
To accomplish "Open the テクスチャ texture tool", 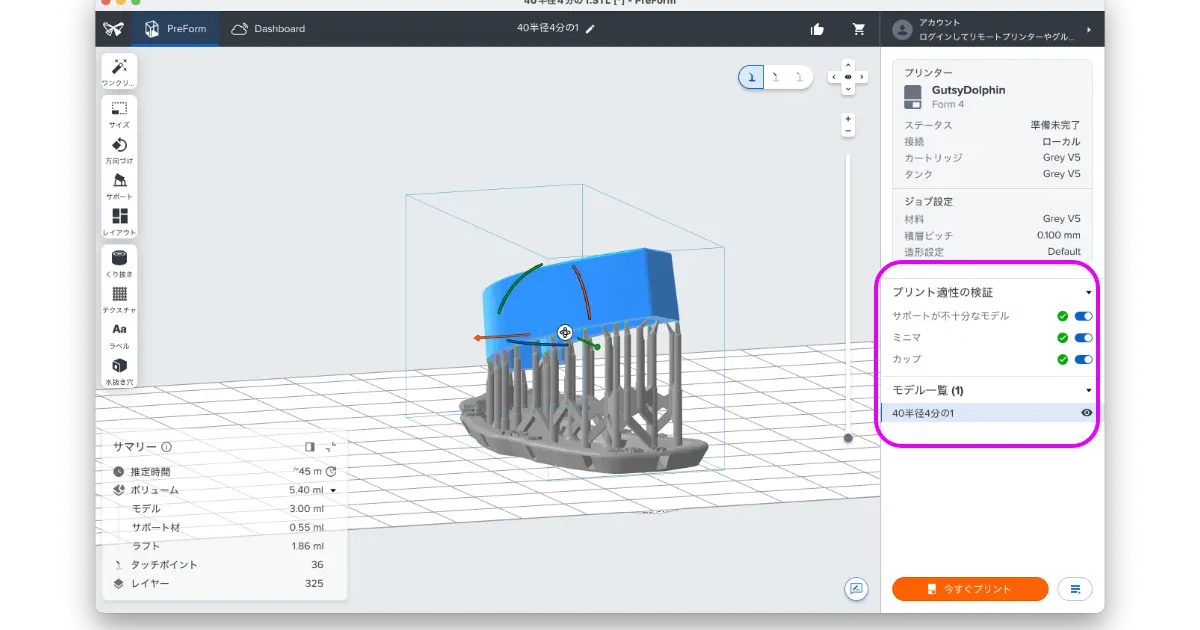I will (x=119, y=299).
